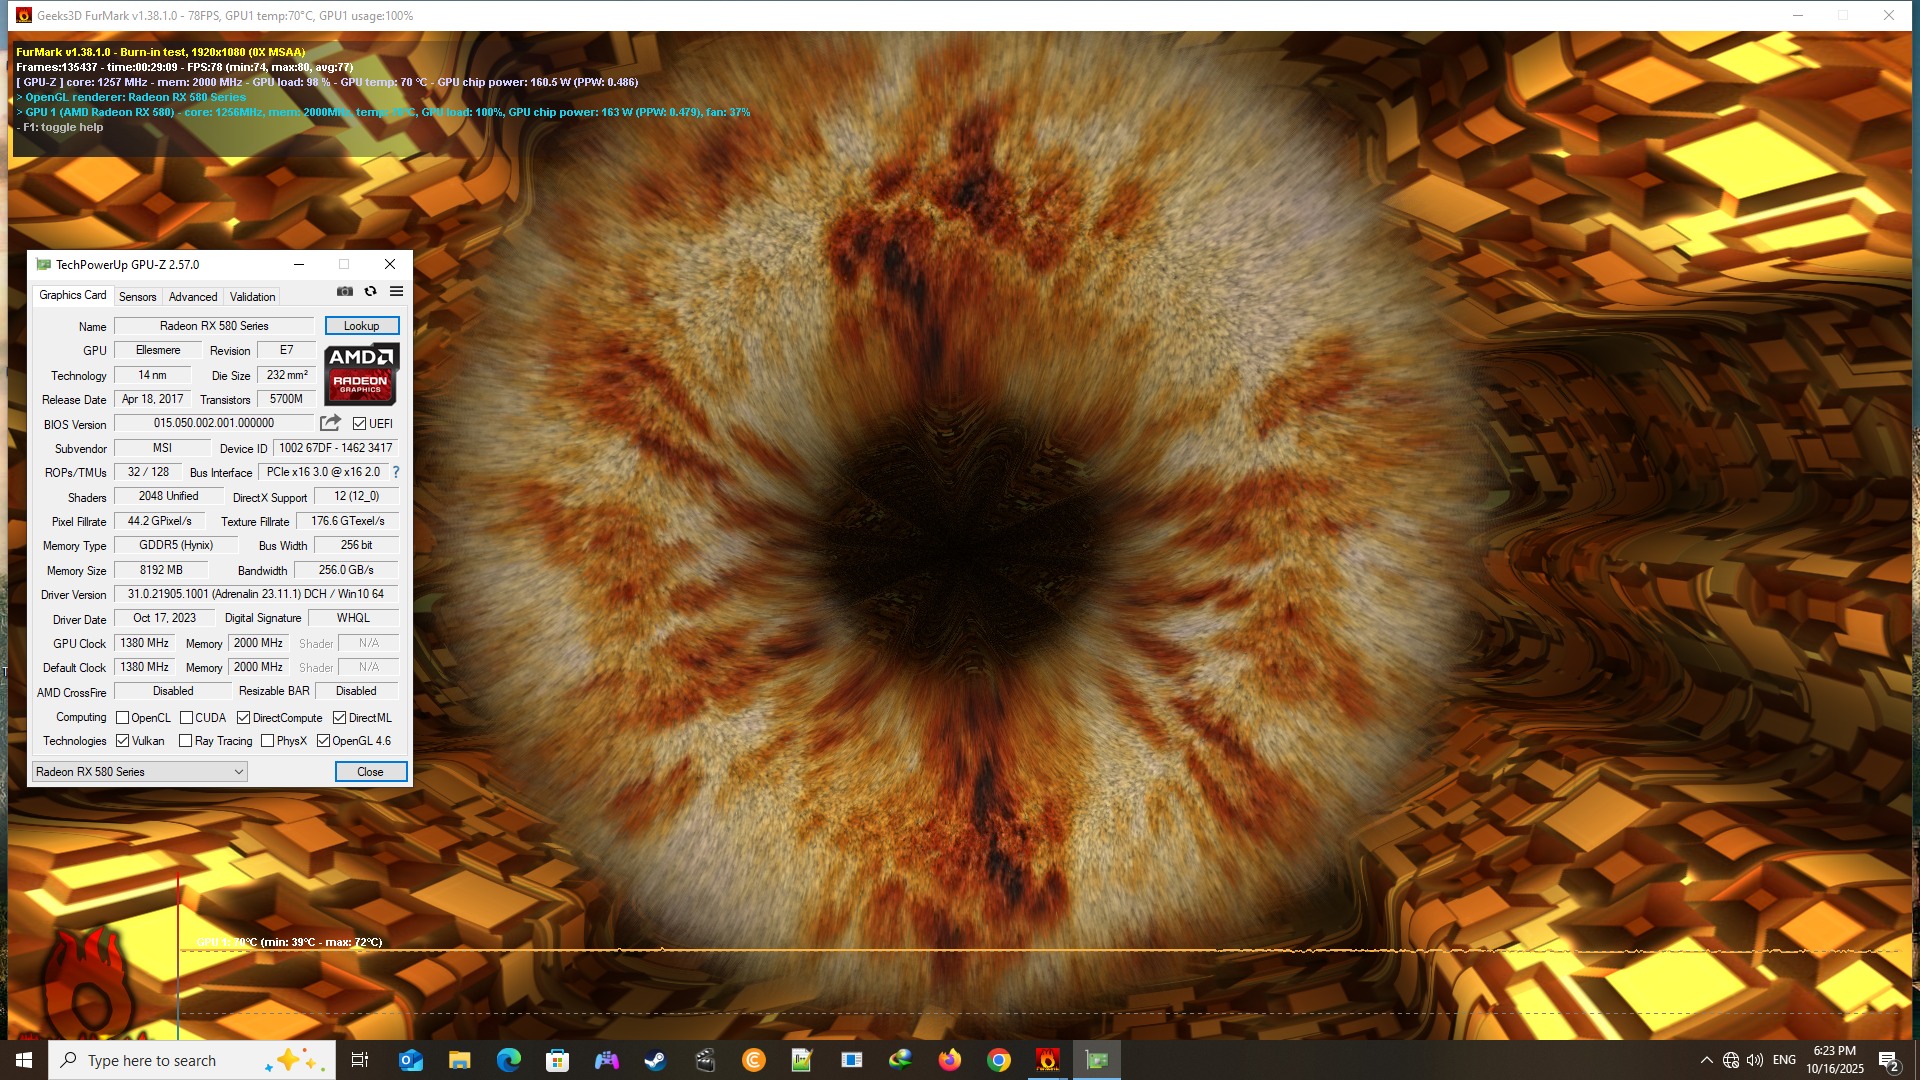
Task: Click the AMD Radeon Graphics logo
Action: point(361,373)
